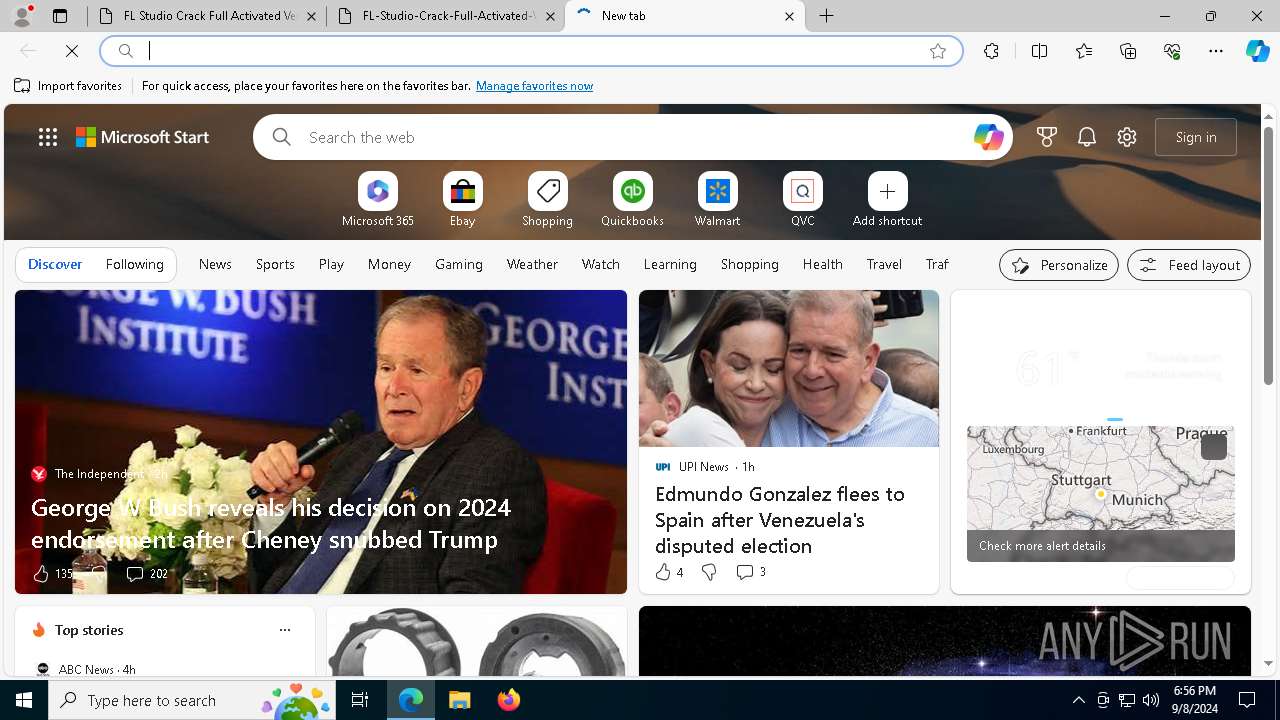Open the Weather category
Screen dimensions: 1280x720
(532, 264)
